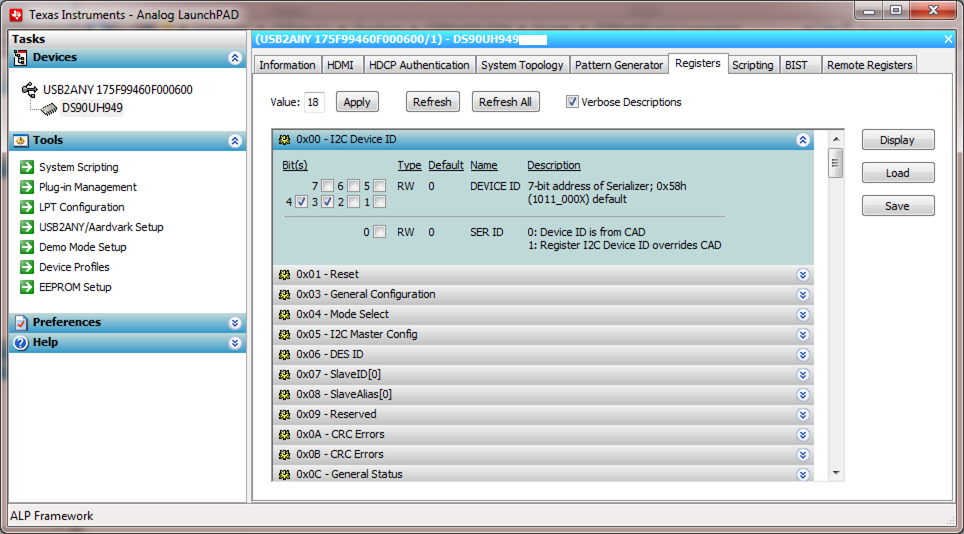Click the Refresh button
Image resolution: width=964 pixels, height=534 pixels.
[432, 102]
